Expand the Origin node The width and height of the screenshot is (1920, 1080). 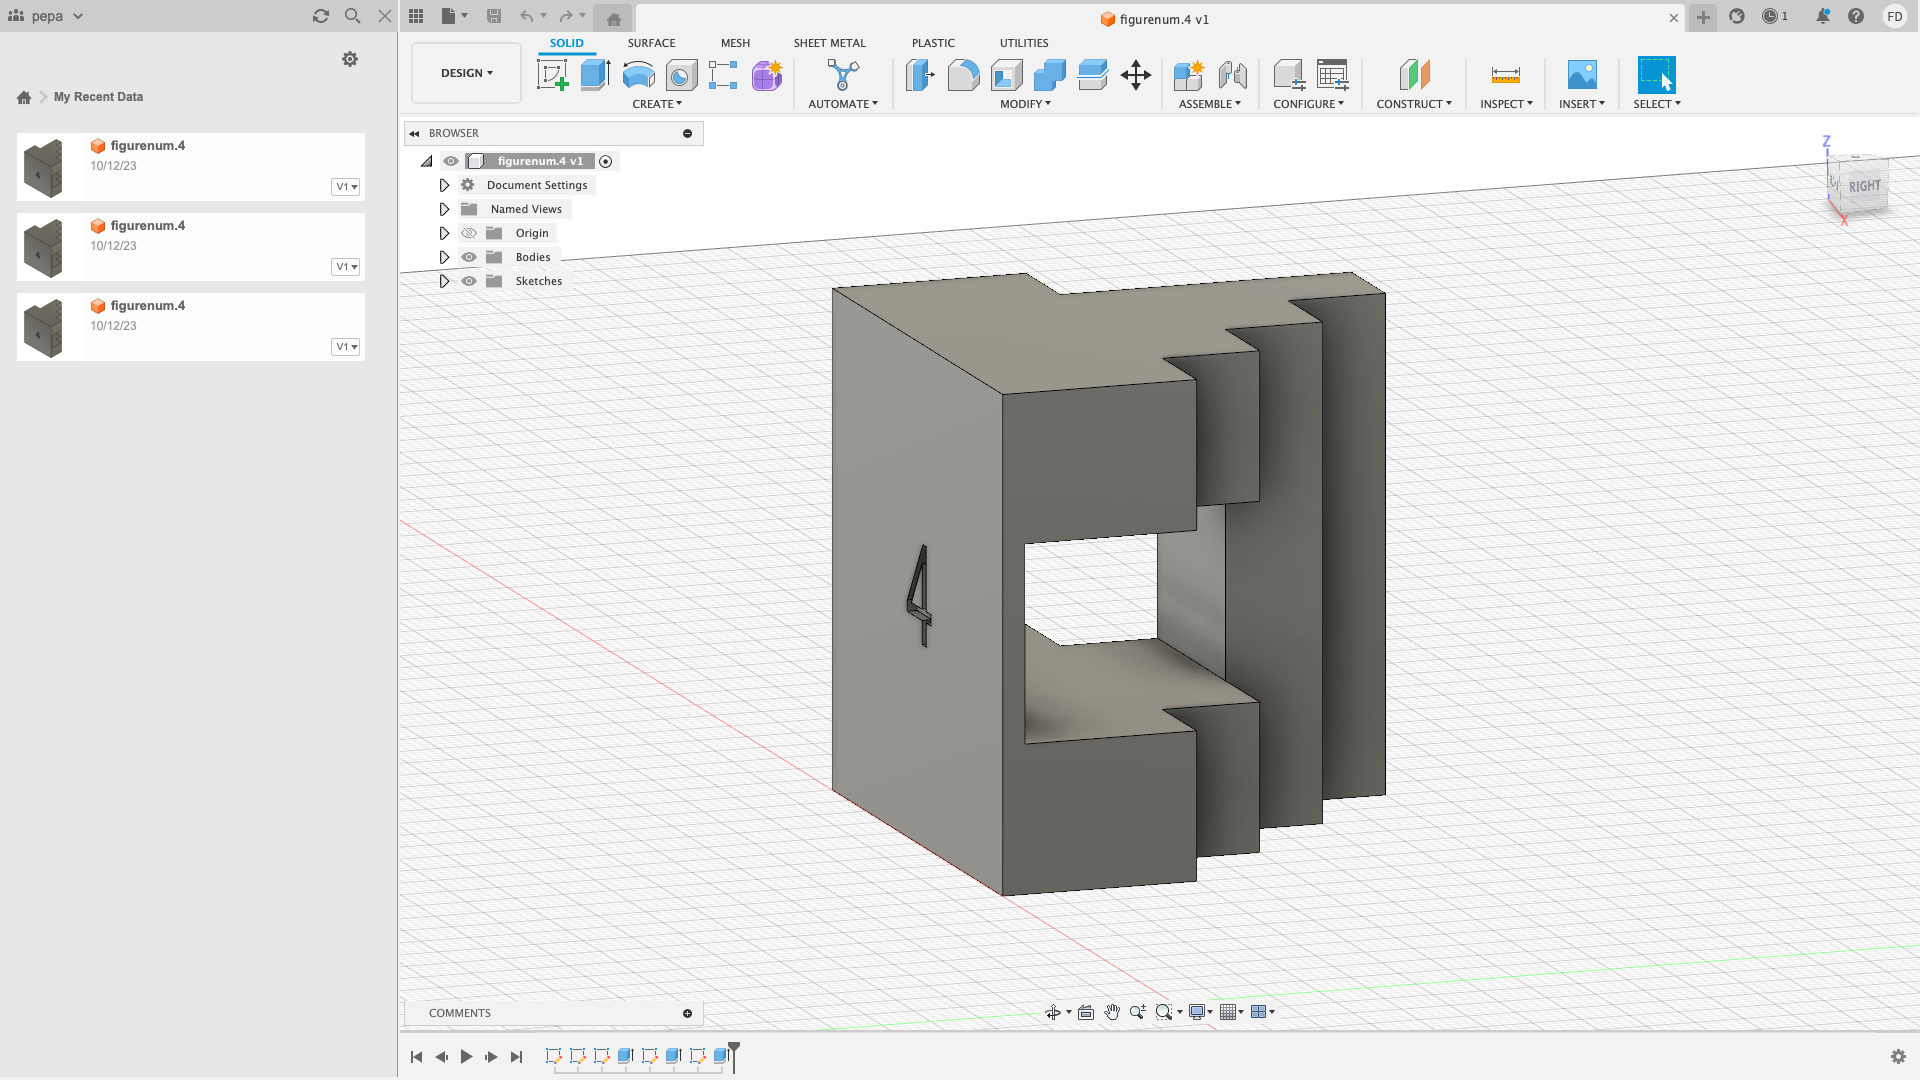click(x=444, y=233)
